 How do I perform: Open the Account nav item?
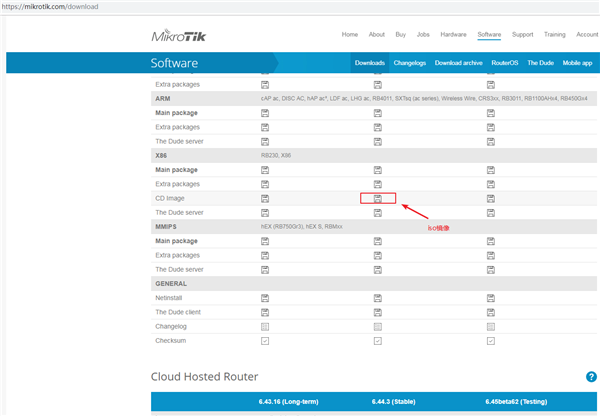pos(587,34)
